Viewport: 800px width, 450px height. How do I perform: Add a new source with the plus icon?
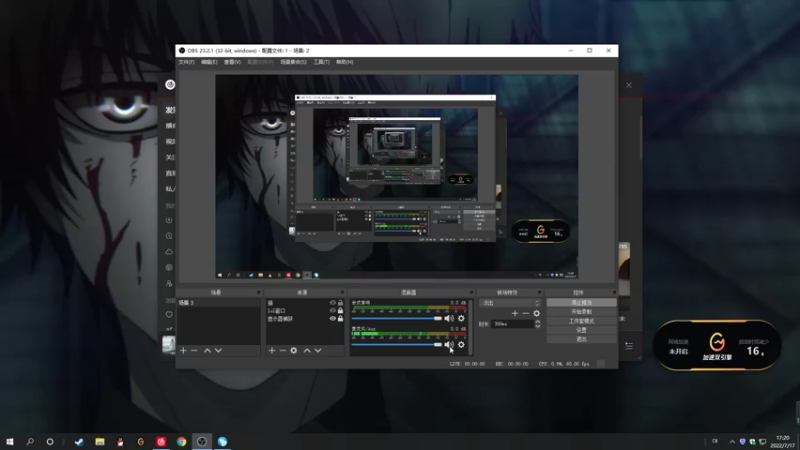[272, 351]
